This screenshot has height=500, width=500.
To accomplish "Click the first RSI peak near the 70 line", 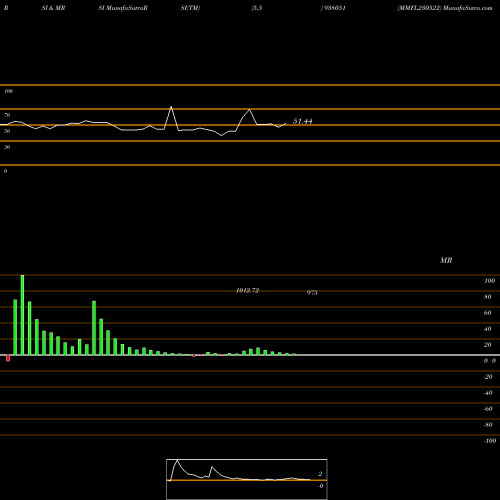I will tap(171, 107).
